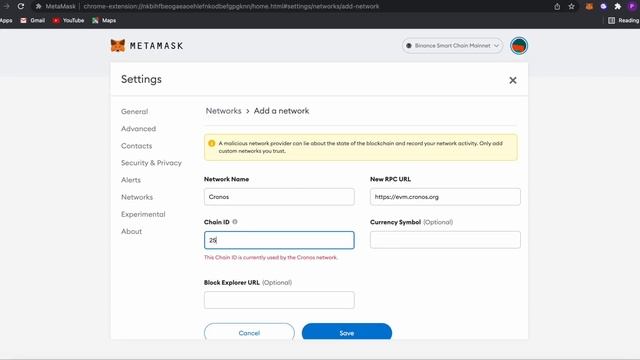Open About settings tab
640x360 pixels.
point(131,231)
